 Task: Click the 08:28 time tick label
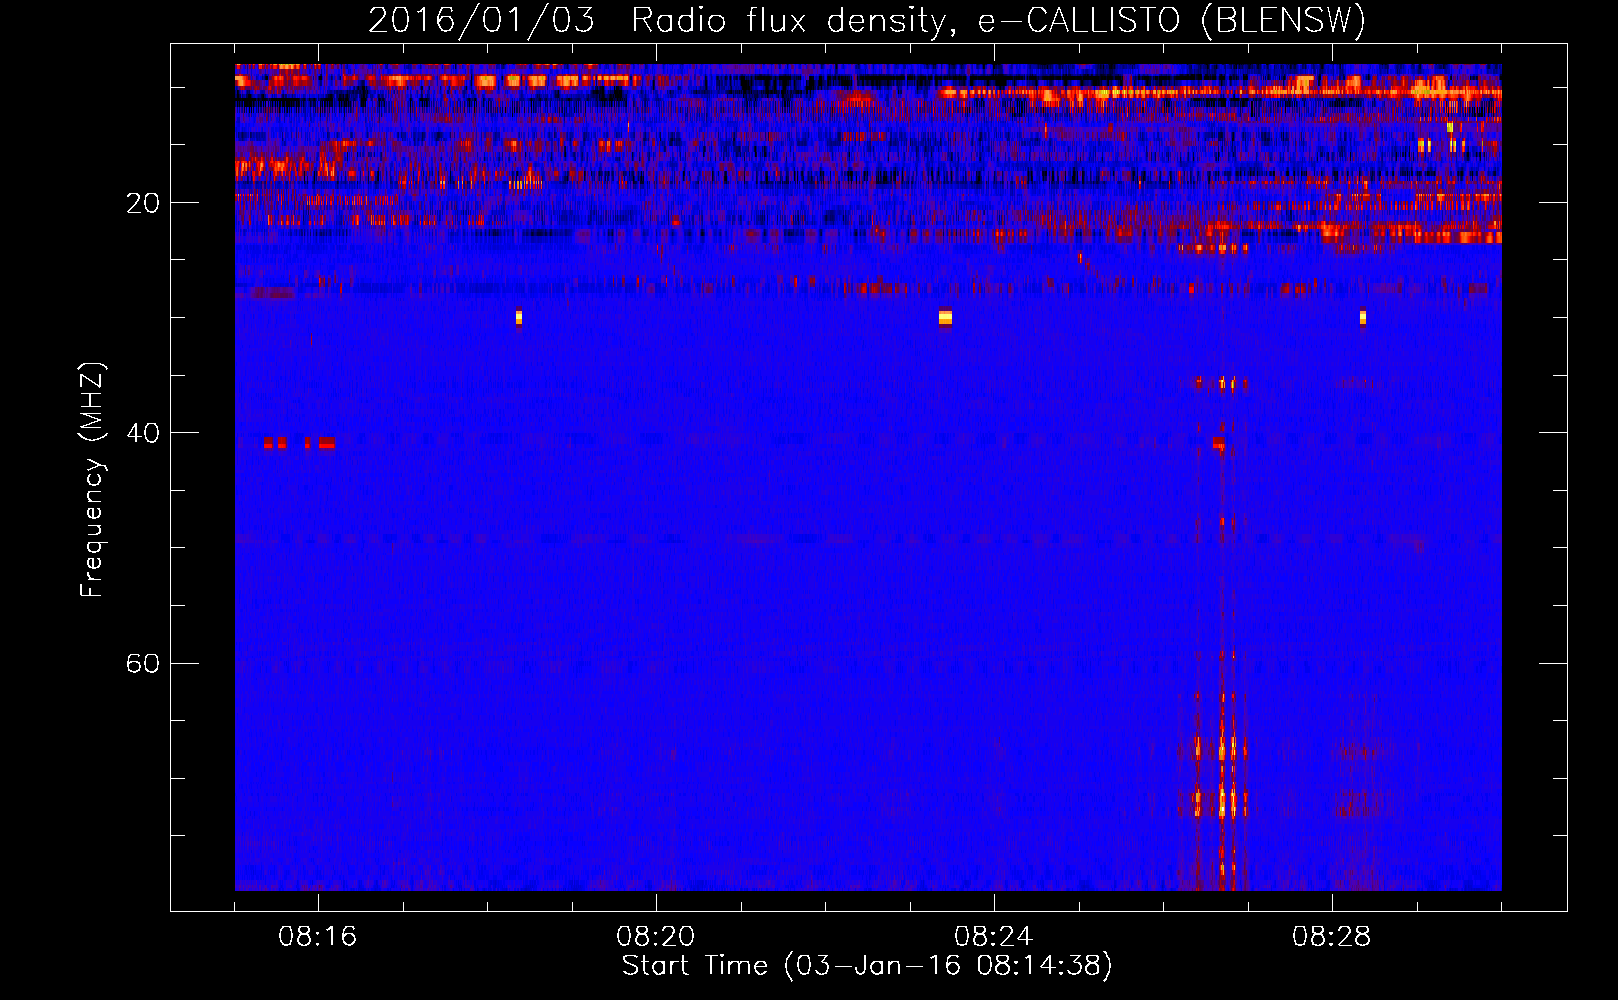1332,937
